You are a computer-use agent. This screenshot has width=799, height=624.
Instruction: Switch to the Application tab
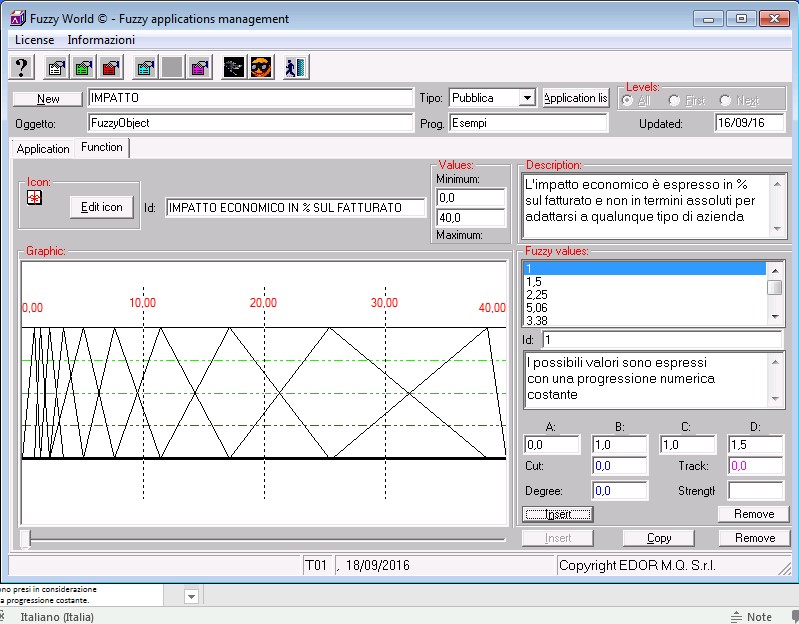(43, 149)
